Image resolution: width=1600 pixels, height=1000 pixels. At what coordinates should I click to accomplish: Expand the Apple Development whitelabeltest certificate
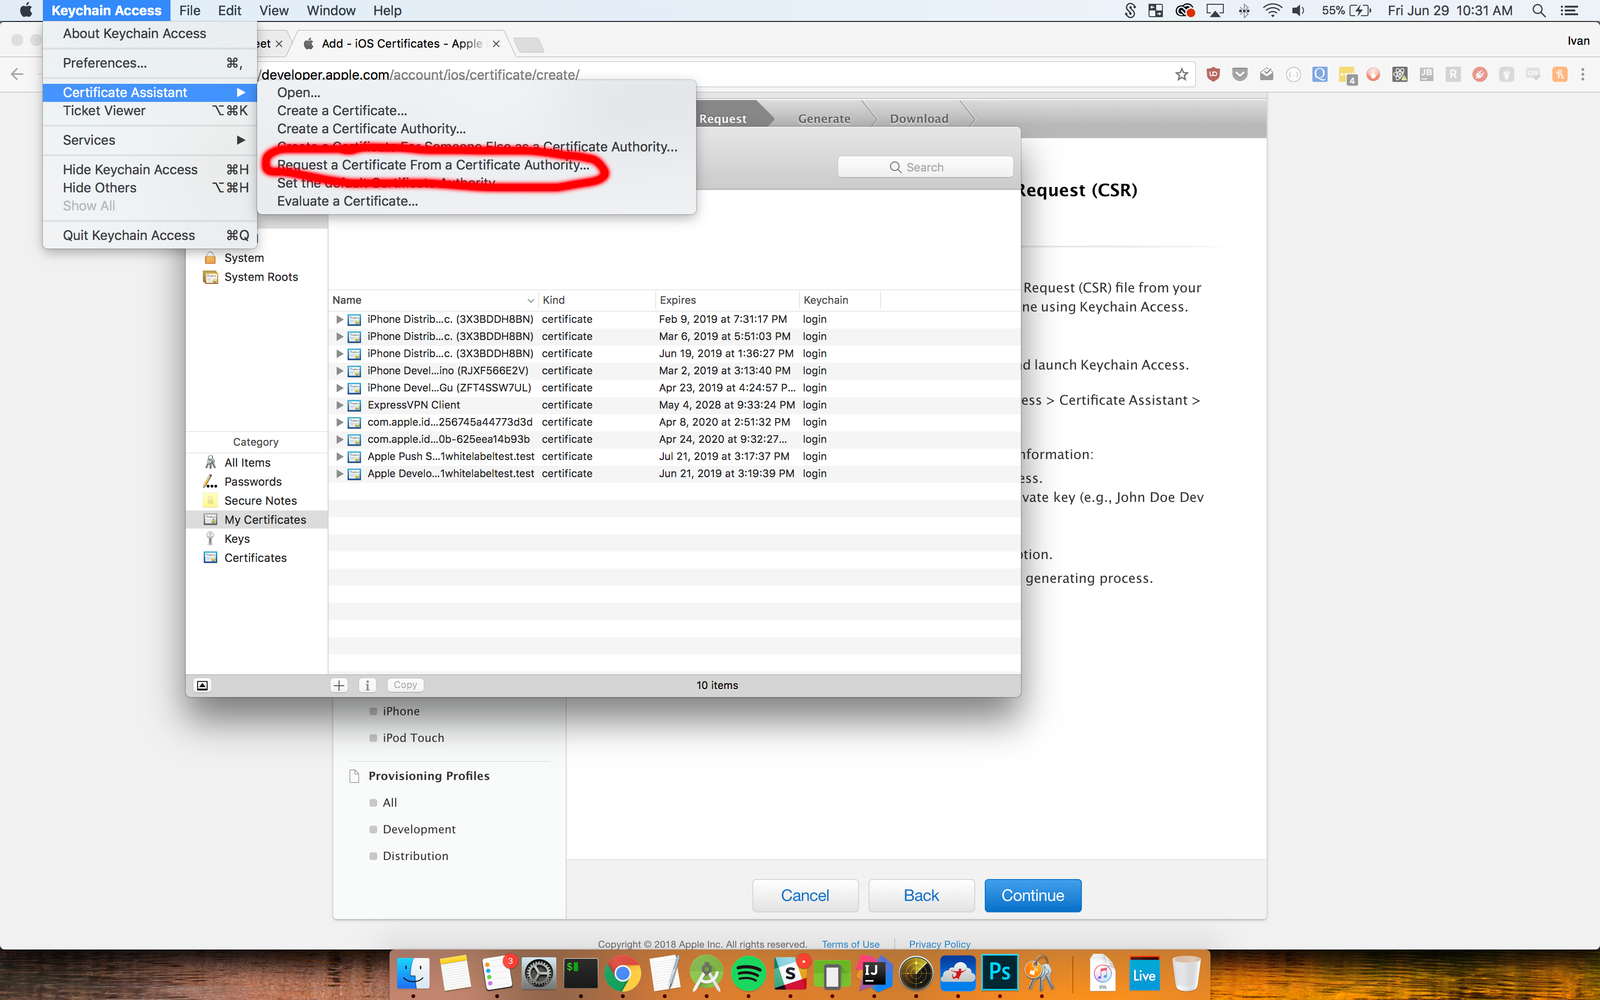(x=339, y=474)
